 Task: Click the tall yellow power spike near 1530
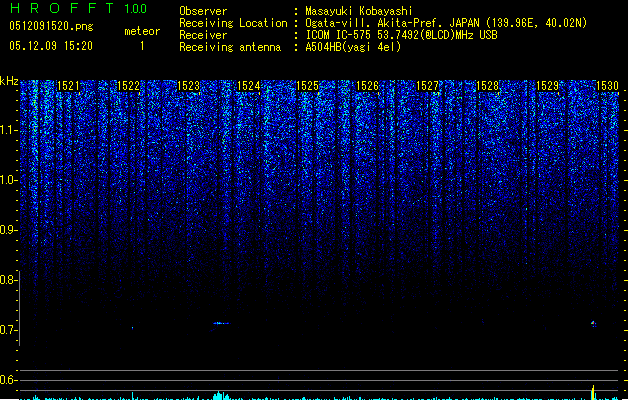pos(593,392)
